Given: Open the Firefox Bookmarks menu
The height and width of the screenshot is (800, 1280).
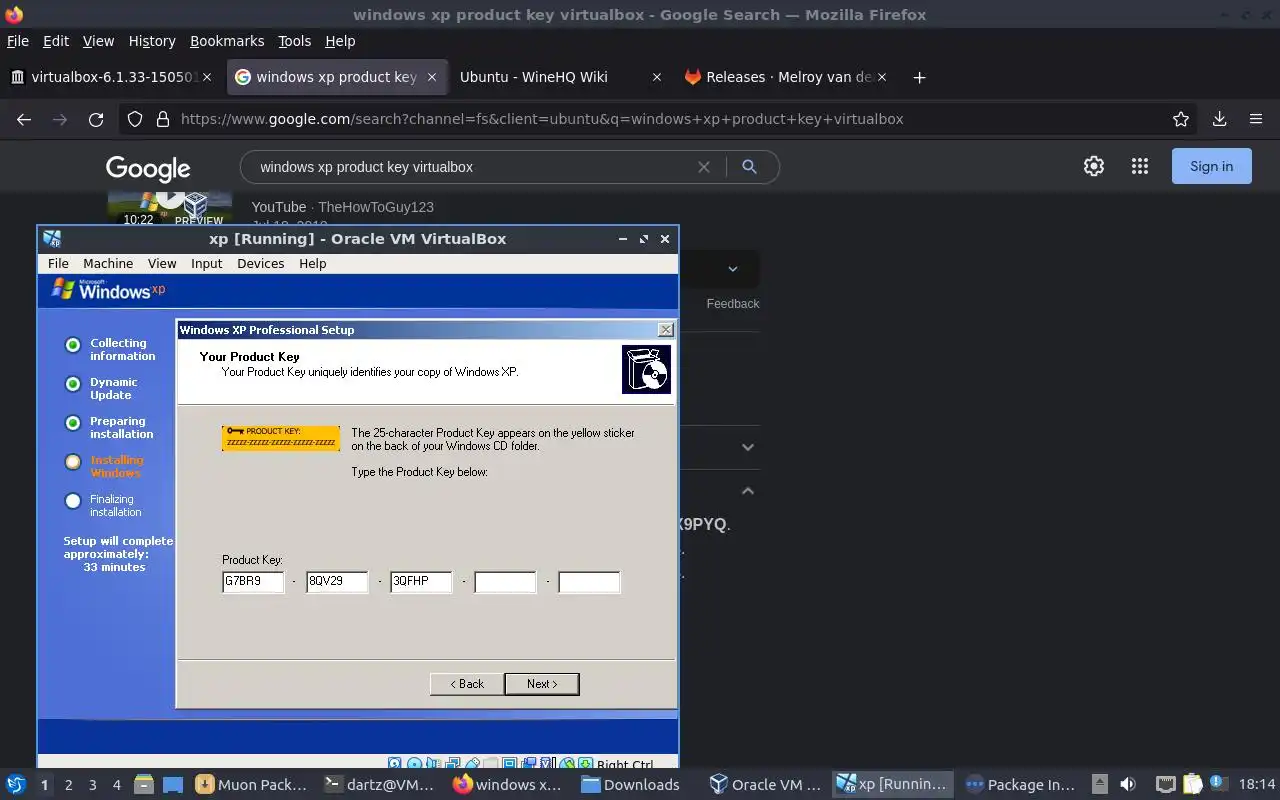Looking at the screenshot, I should pyautogui.click(x=227, y=41).
